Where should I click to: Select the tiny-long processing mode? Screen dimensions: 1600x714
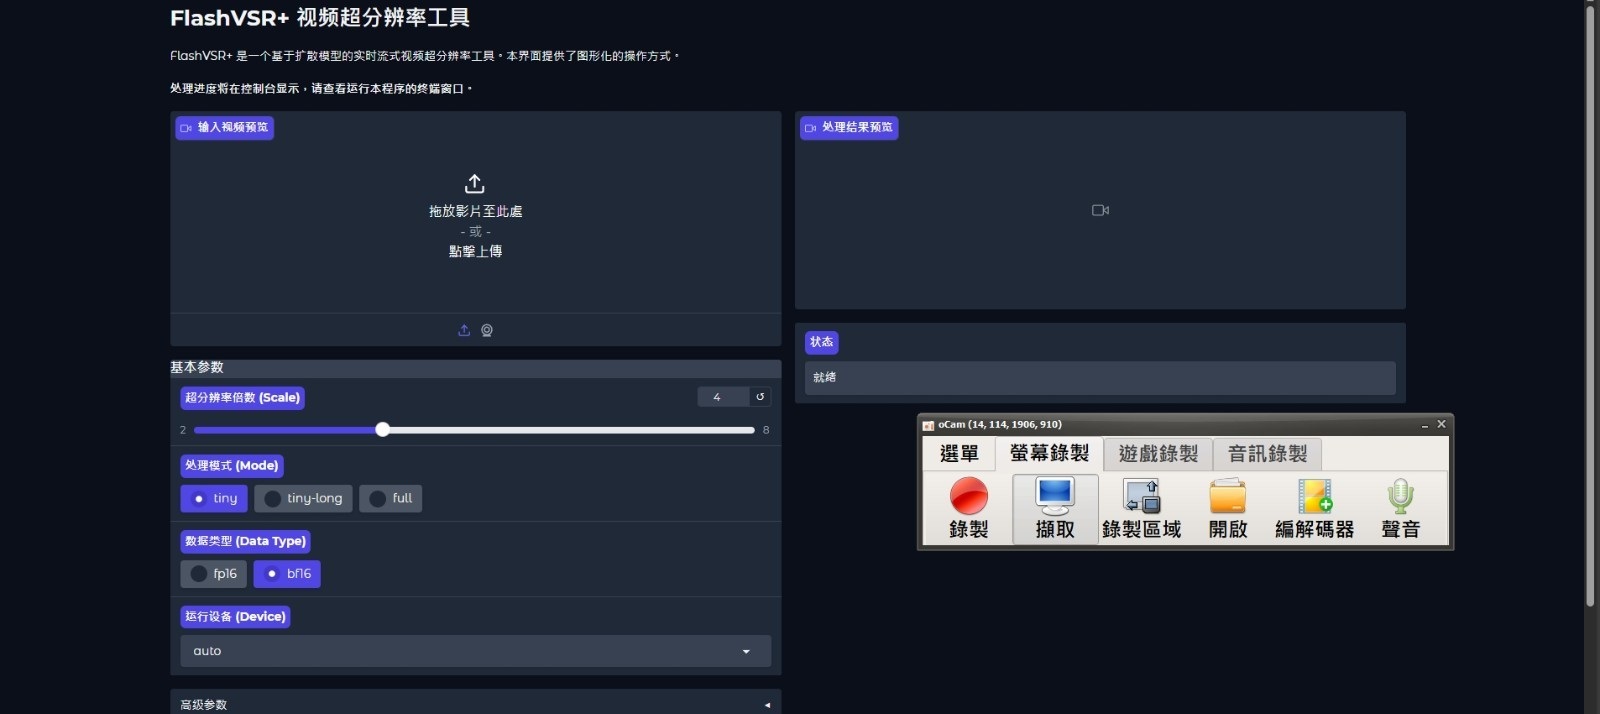pyautogui.click(x=303, y=498)
